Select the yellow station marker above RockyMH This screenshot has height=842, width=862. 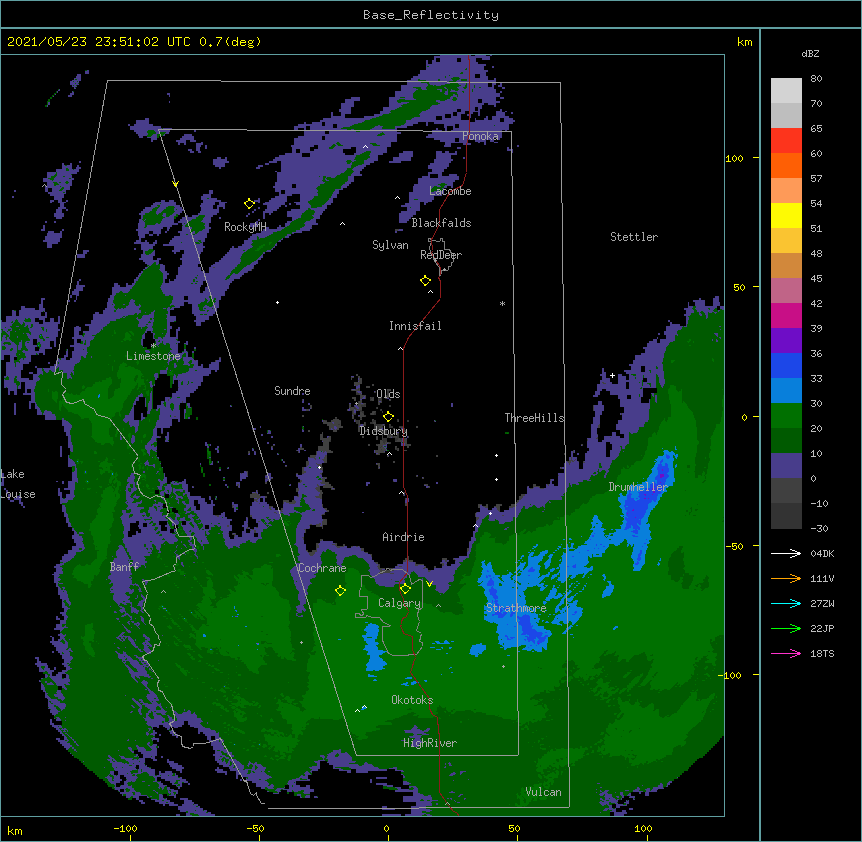point(250,204)
